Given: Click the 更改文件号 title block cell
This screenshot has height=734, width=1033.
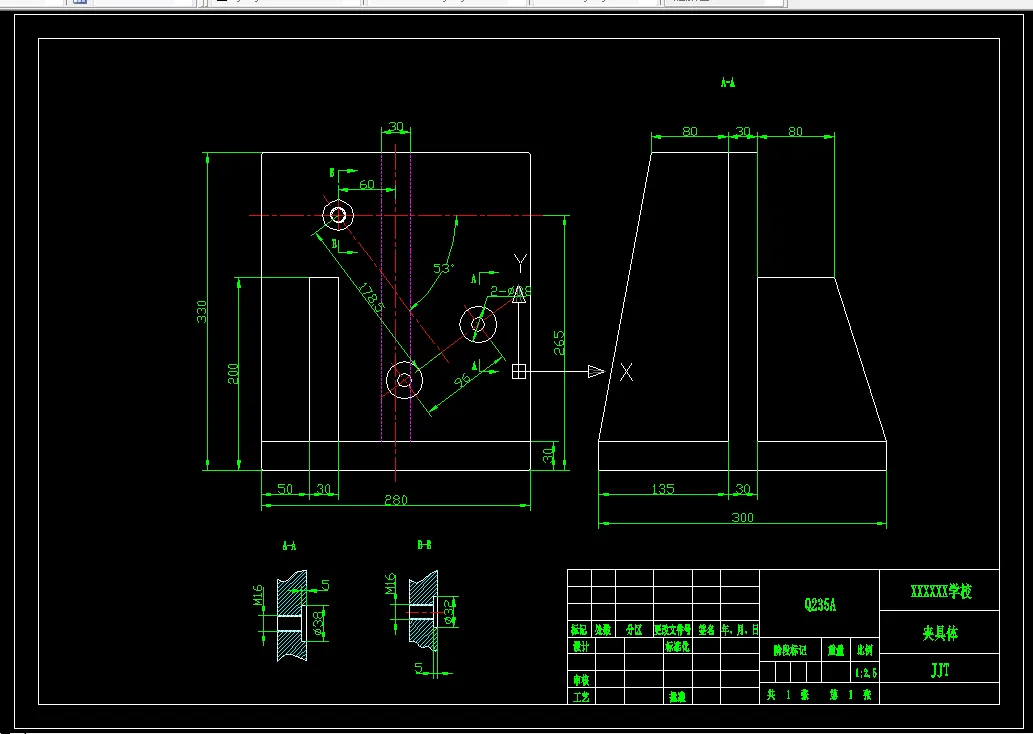Looking at the screenshot, I should coord(673,630).
